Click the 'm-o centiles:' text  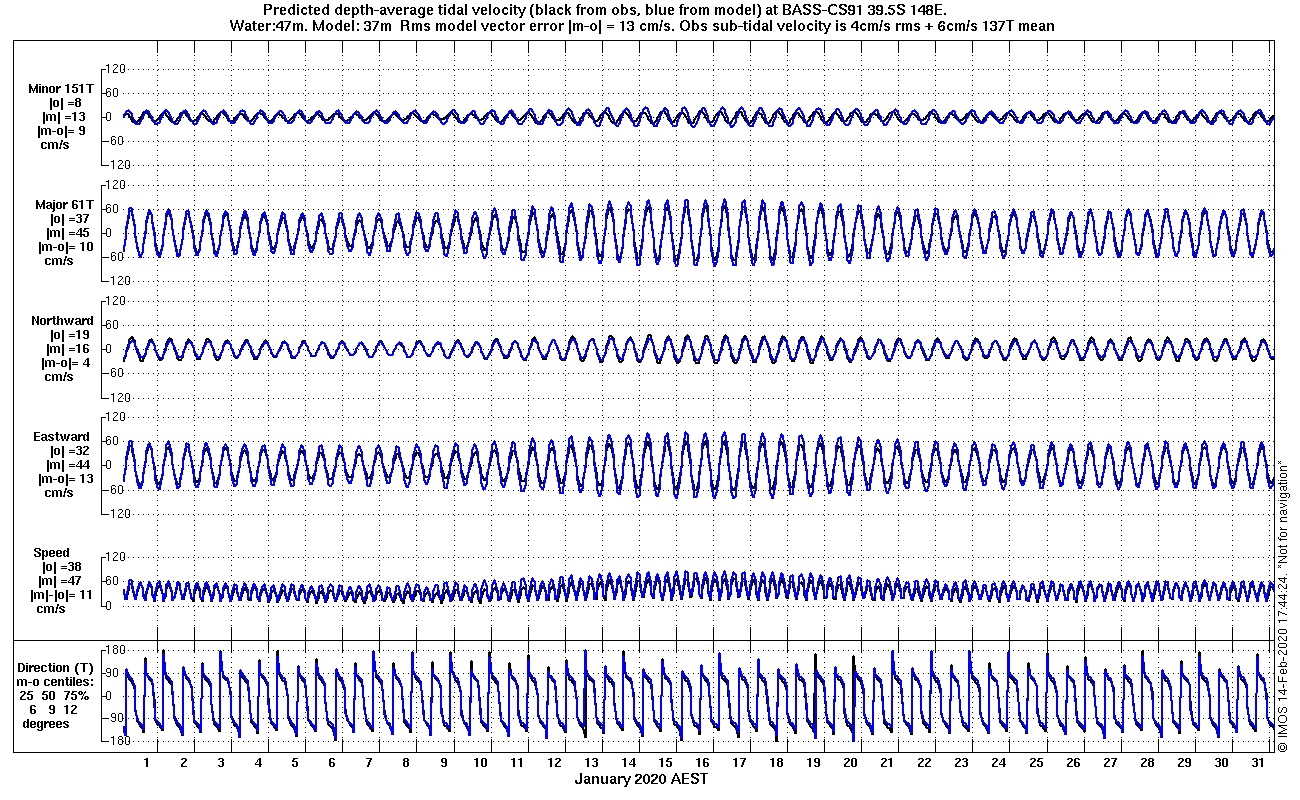(x=56, y=681)
